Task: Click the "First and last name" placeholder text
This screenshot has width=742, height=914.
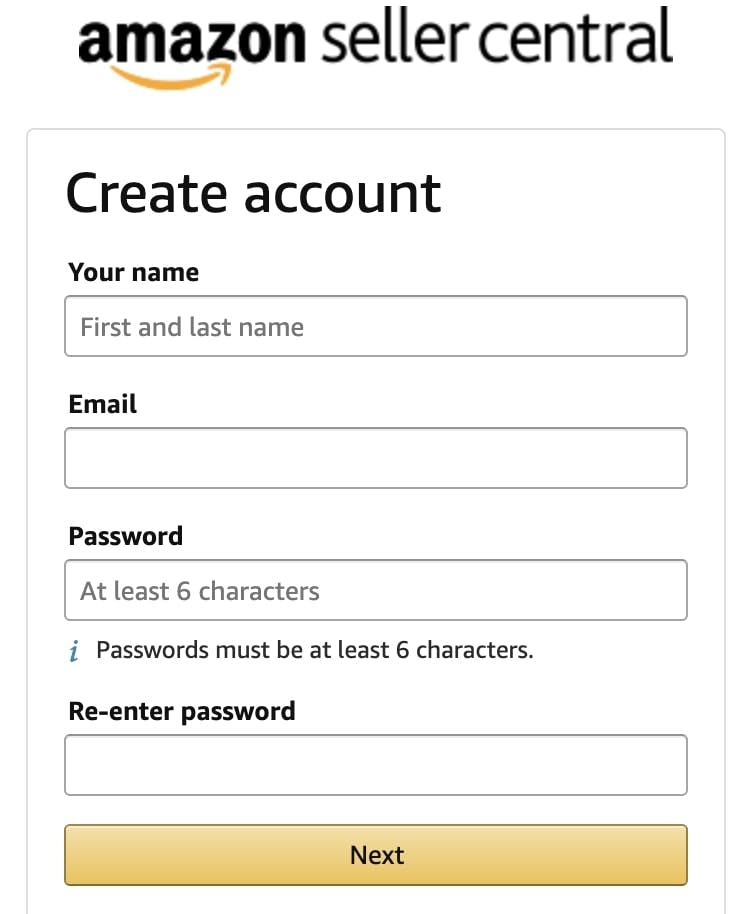Action: click(192, 327)
